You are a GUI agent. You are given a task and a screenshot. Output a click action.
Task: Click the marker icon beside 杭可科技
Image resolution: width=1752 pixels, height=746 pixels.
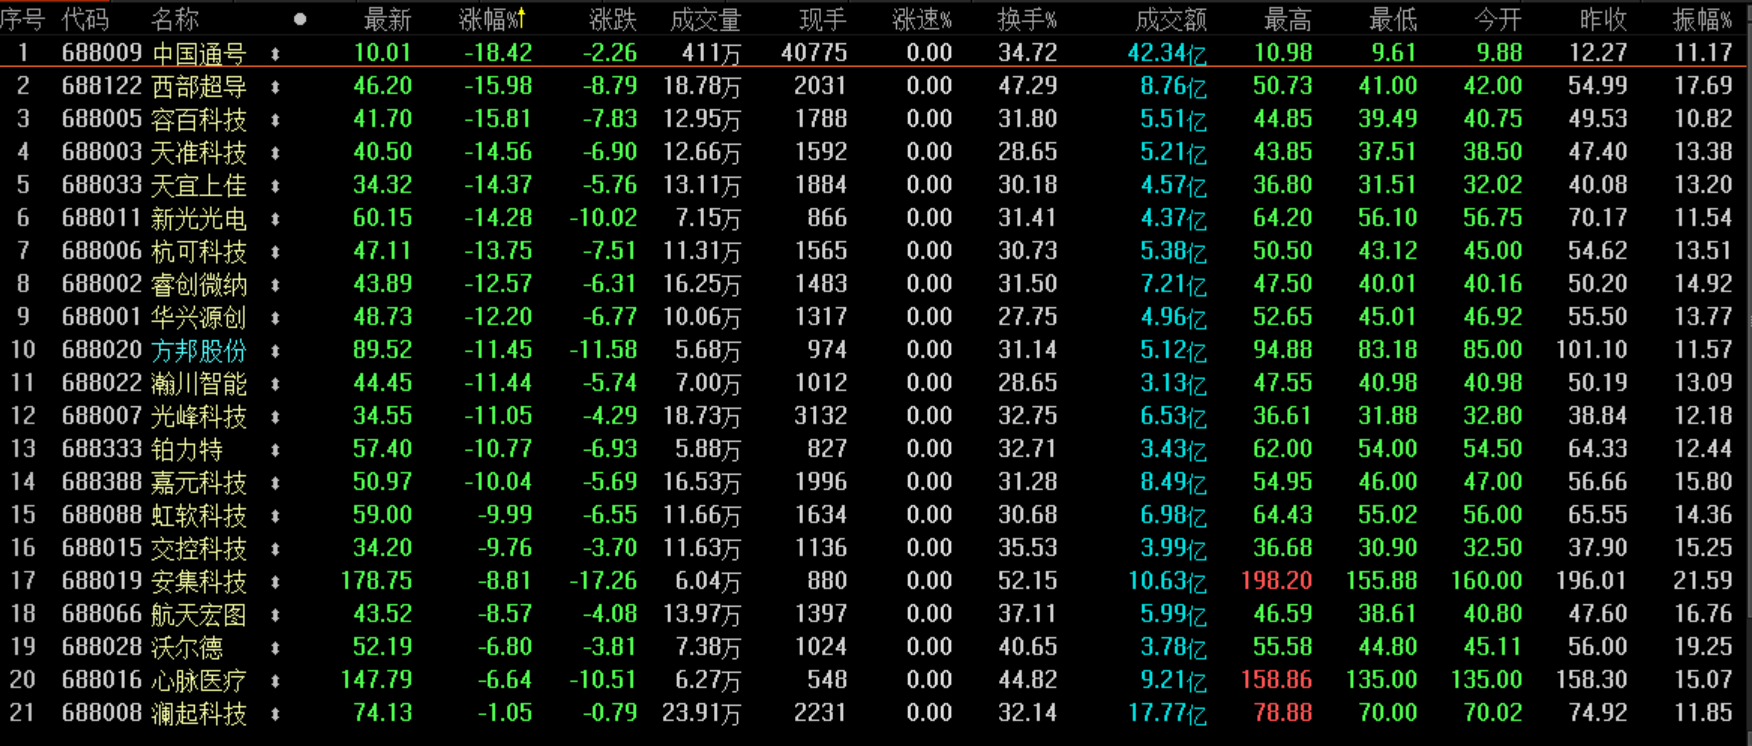pos(275,252)
